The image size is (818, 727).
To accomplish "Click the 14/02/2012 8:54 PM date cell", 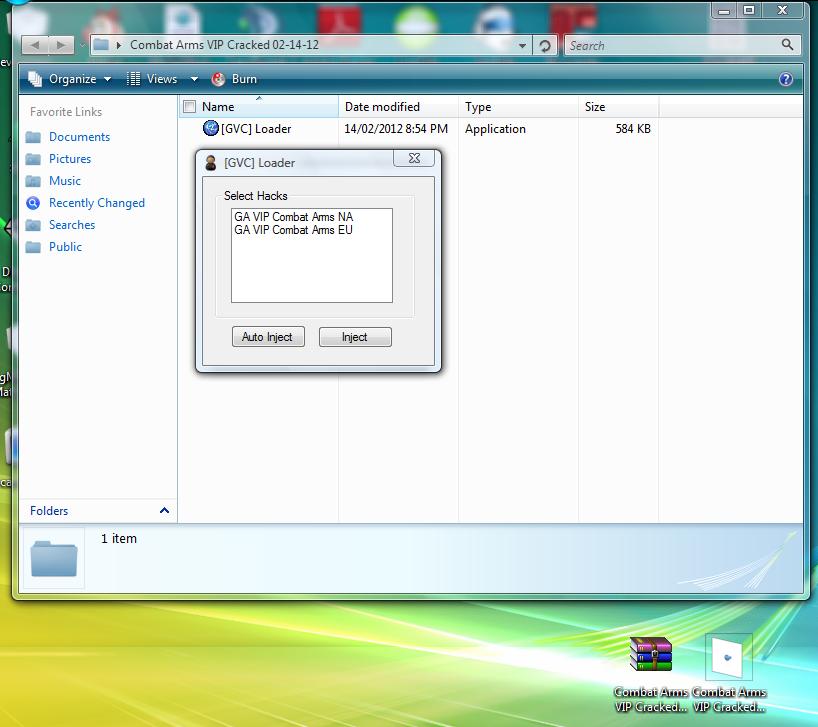I will [396, 128].
